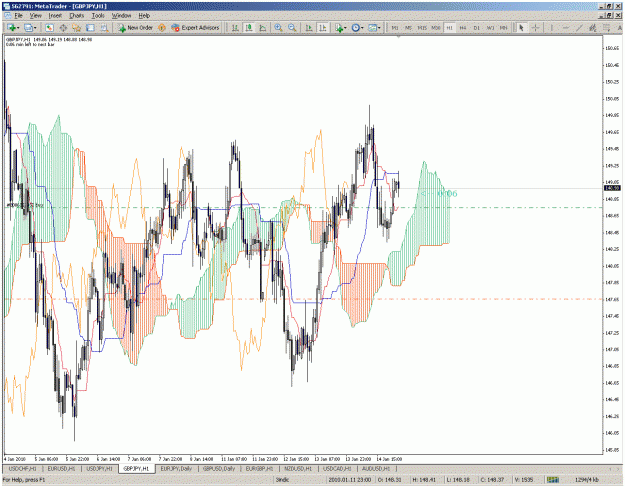The image size is (625, 486).
Task: Select the MN timeframe button
Action: click(504, 28)
